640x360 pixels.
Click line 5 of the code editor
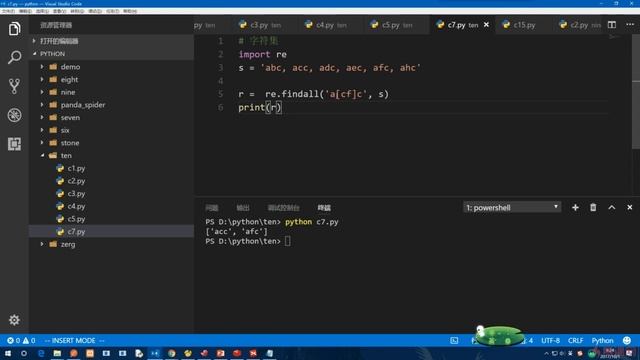tap(313, 94)
